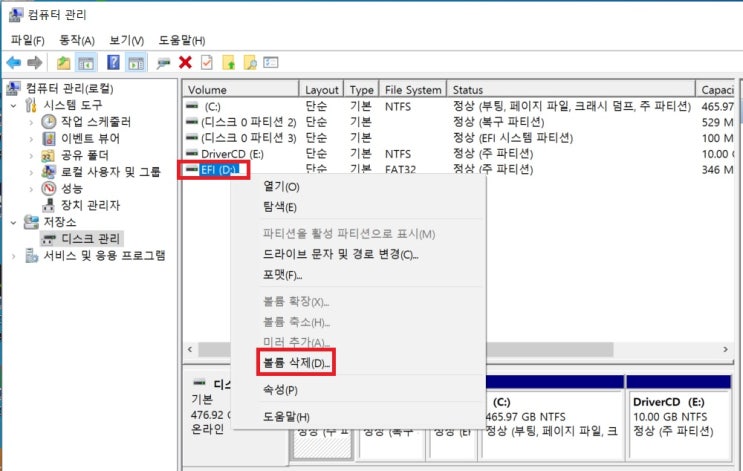Click the Performance (성능) icon
The height and width of the screenshot is (471, 743).
[48, 188]
